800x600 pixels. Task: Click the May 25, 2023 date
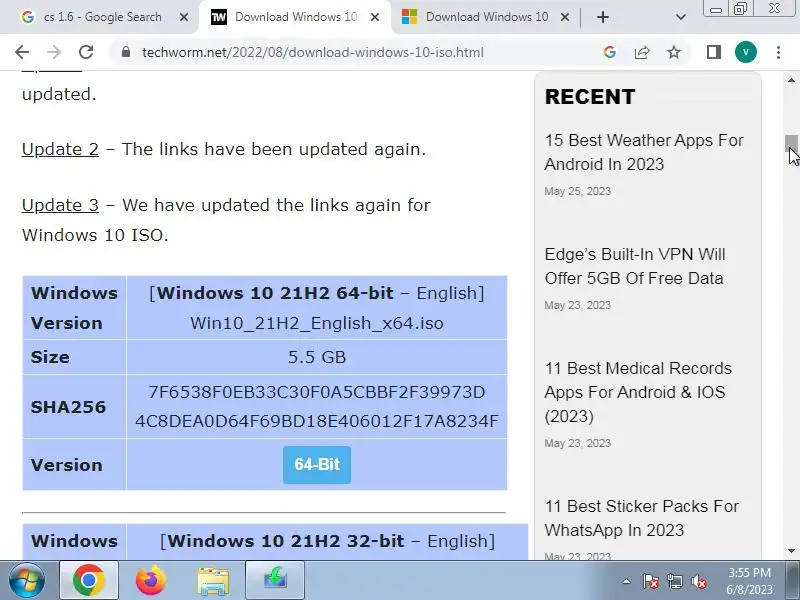pyautogui.click(x=578, y=191)
